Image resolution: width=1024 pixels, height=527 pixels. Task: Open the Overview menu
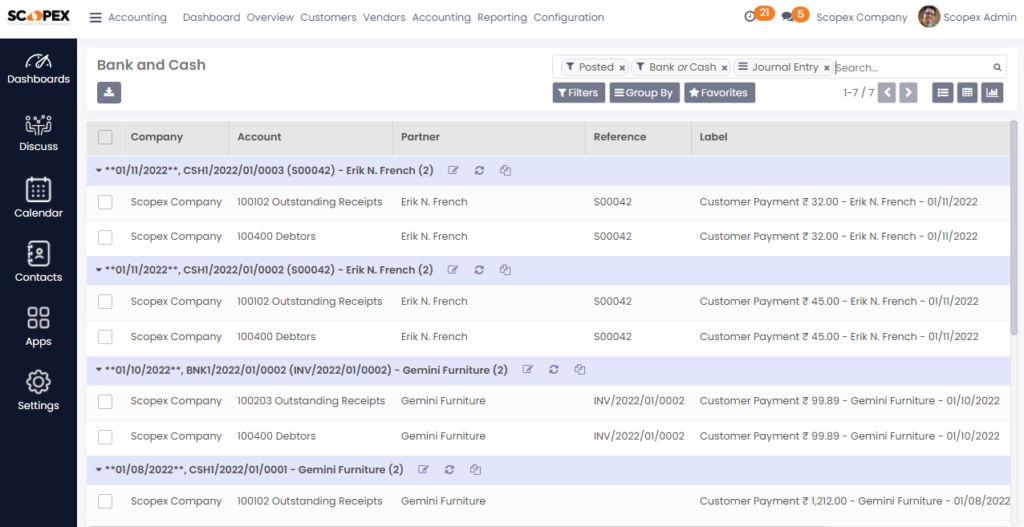point(270,18)
